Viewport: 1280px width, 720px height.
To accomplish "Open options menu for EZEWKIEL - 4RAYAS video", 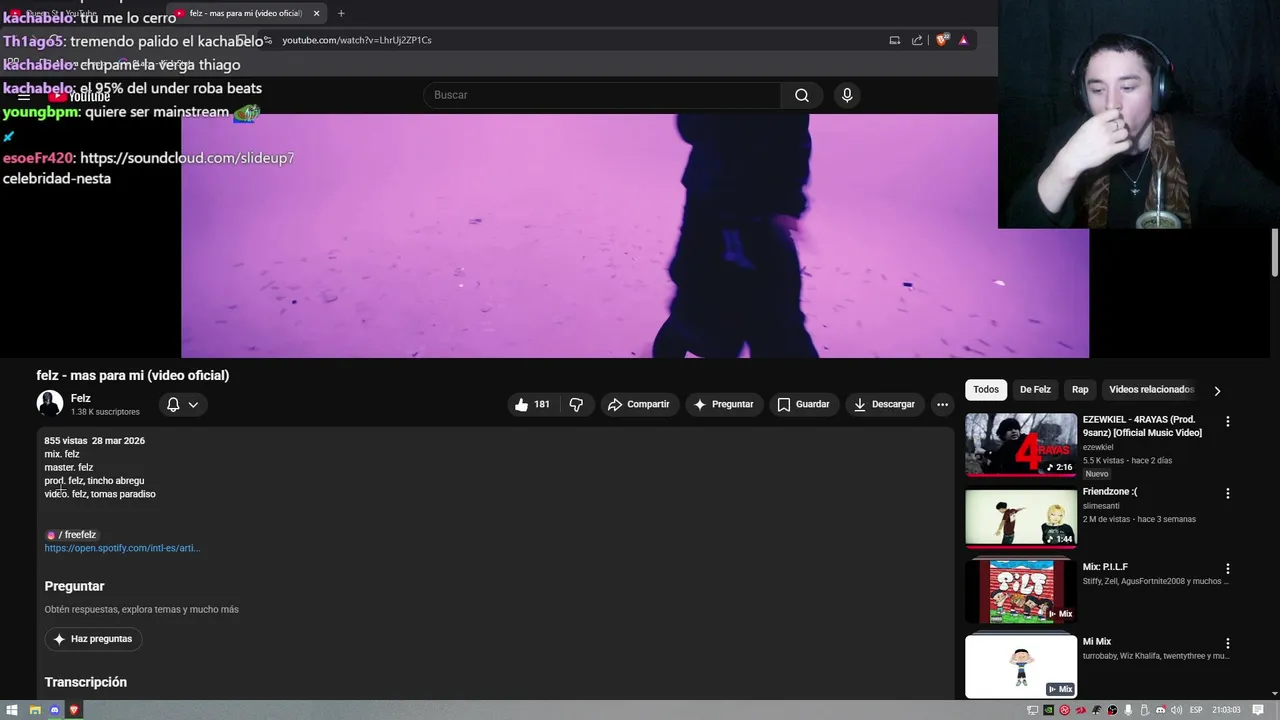I will (x=1228, y=421).
